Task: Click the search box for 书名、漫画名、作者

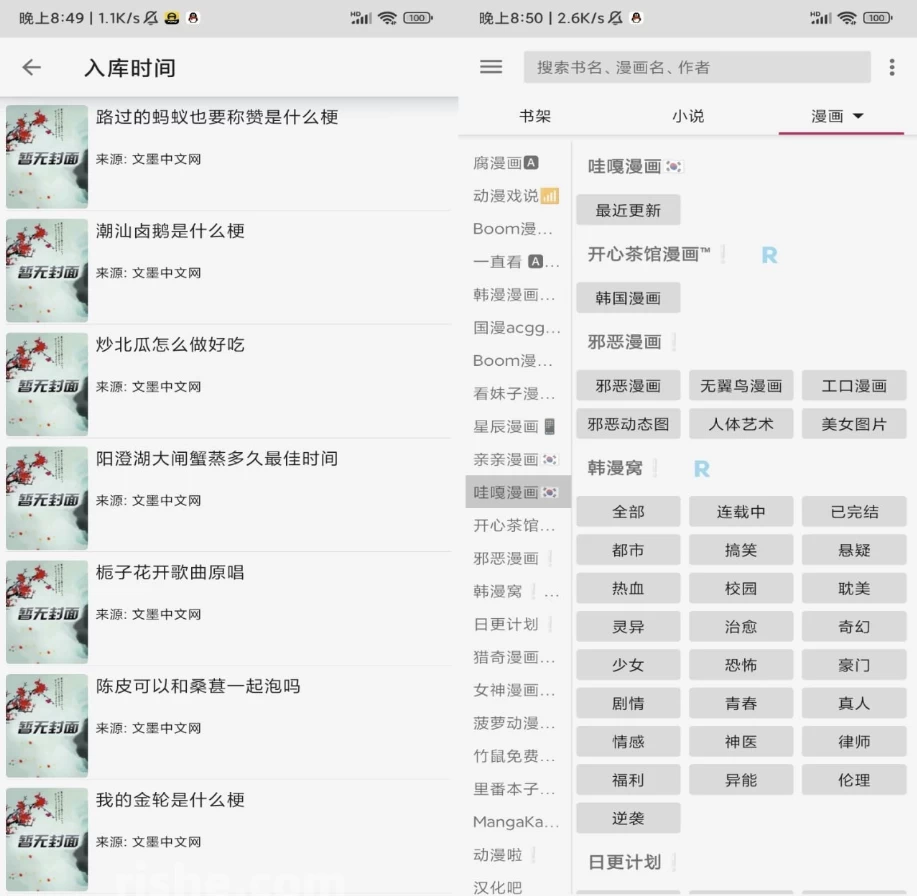Action: 697,67
